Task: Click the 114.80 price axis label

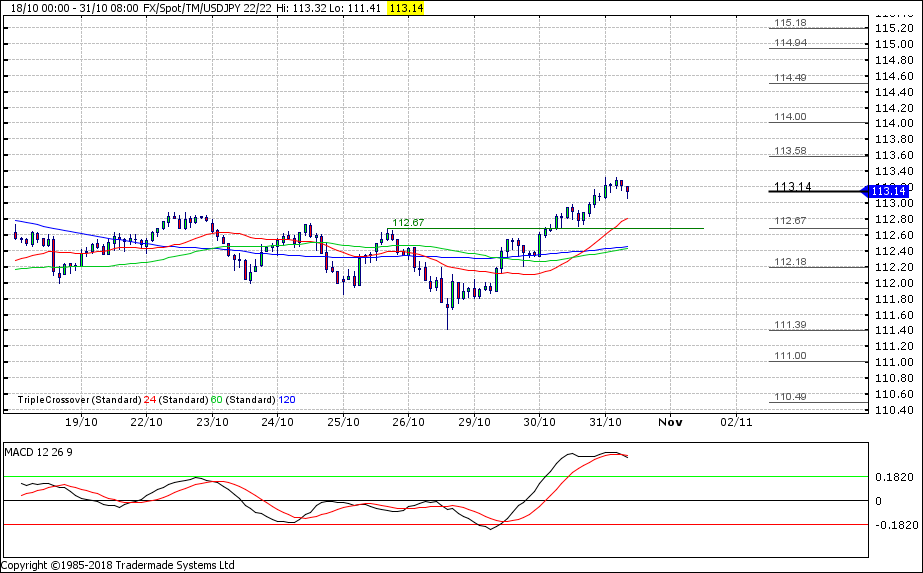Action: (894, 60)
